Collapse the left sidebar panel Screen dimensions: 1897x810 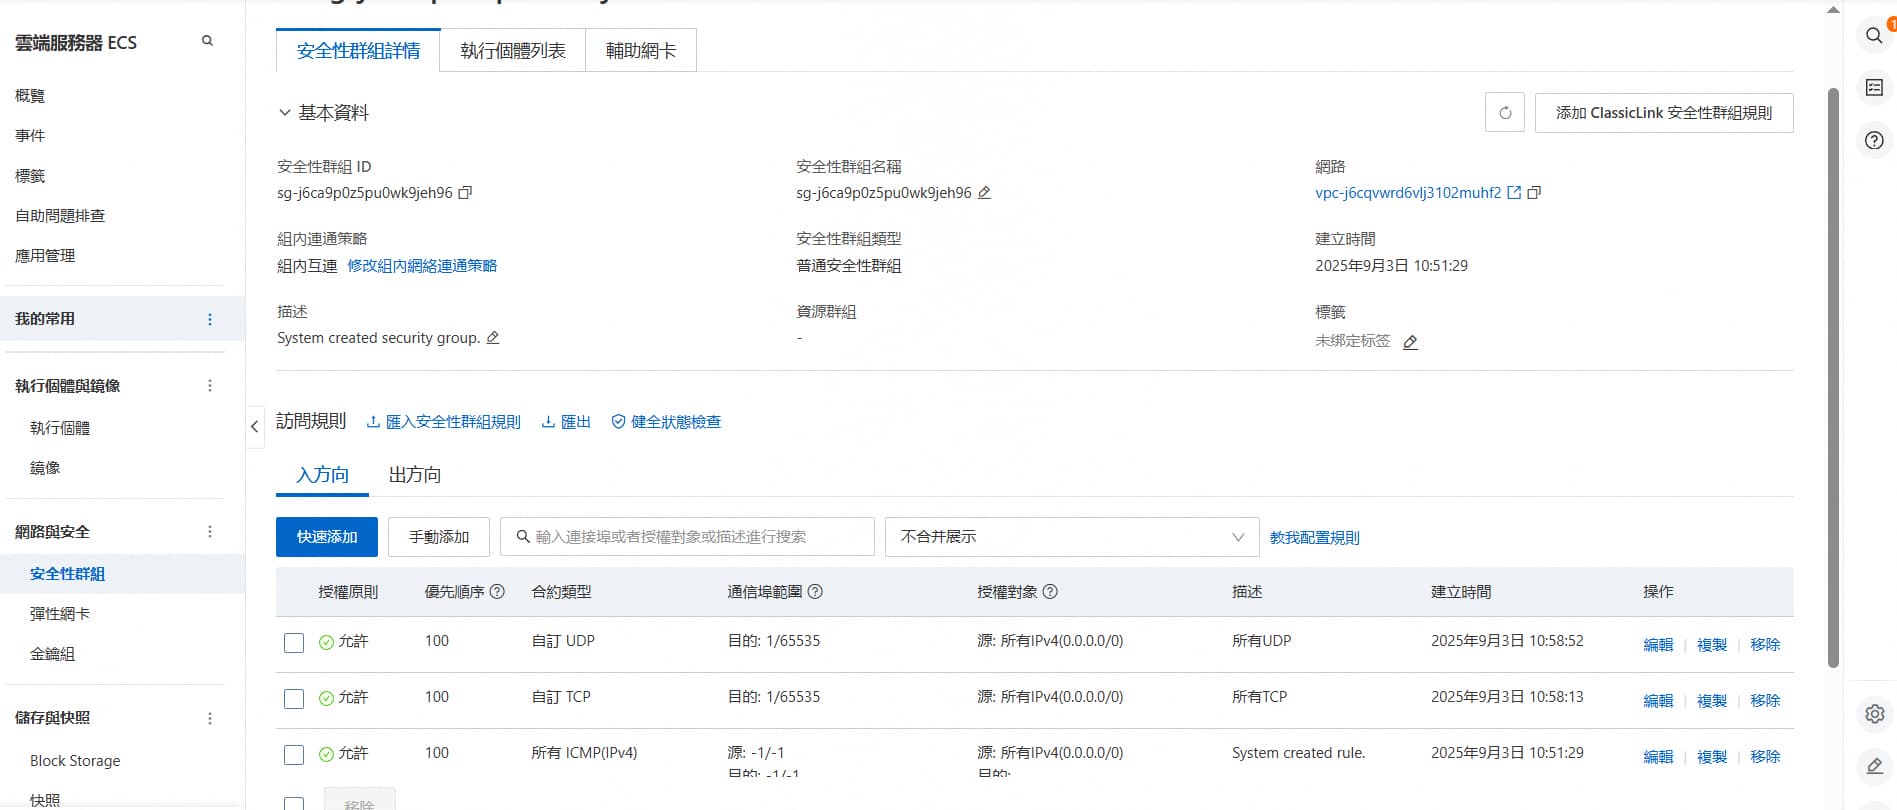[255, 427]
